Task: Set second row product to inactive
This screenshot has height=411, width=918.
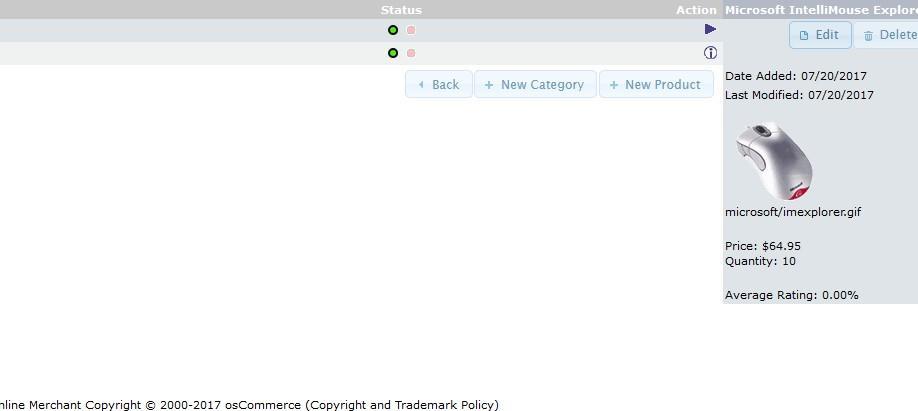Action: point(411,53)
